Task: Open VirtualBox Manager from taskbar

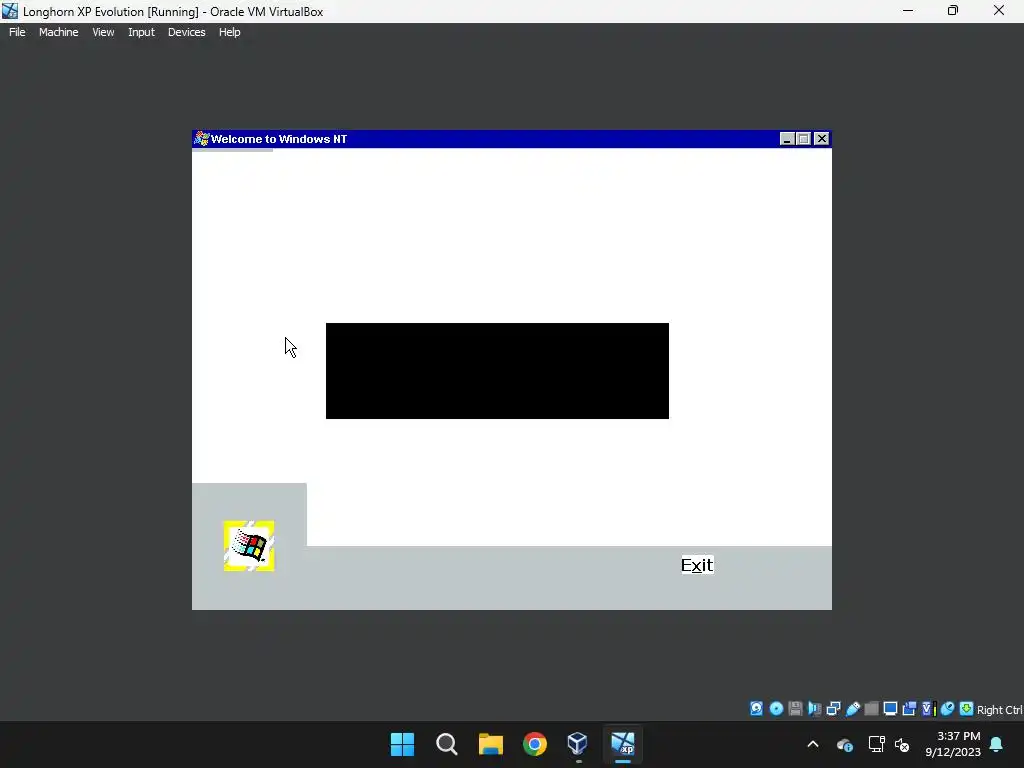Action: tap(578, 744)
